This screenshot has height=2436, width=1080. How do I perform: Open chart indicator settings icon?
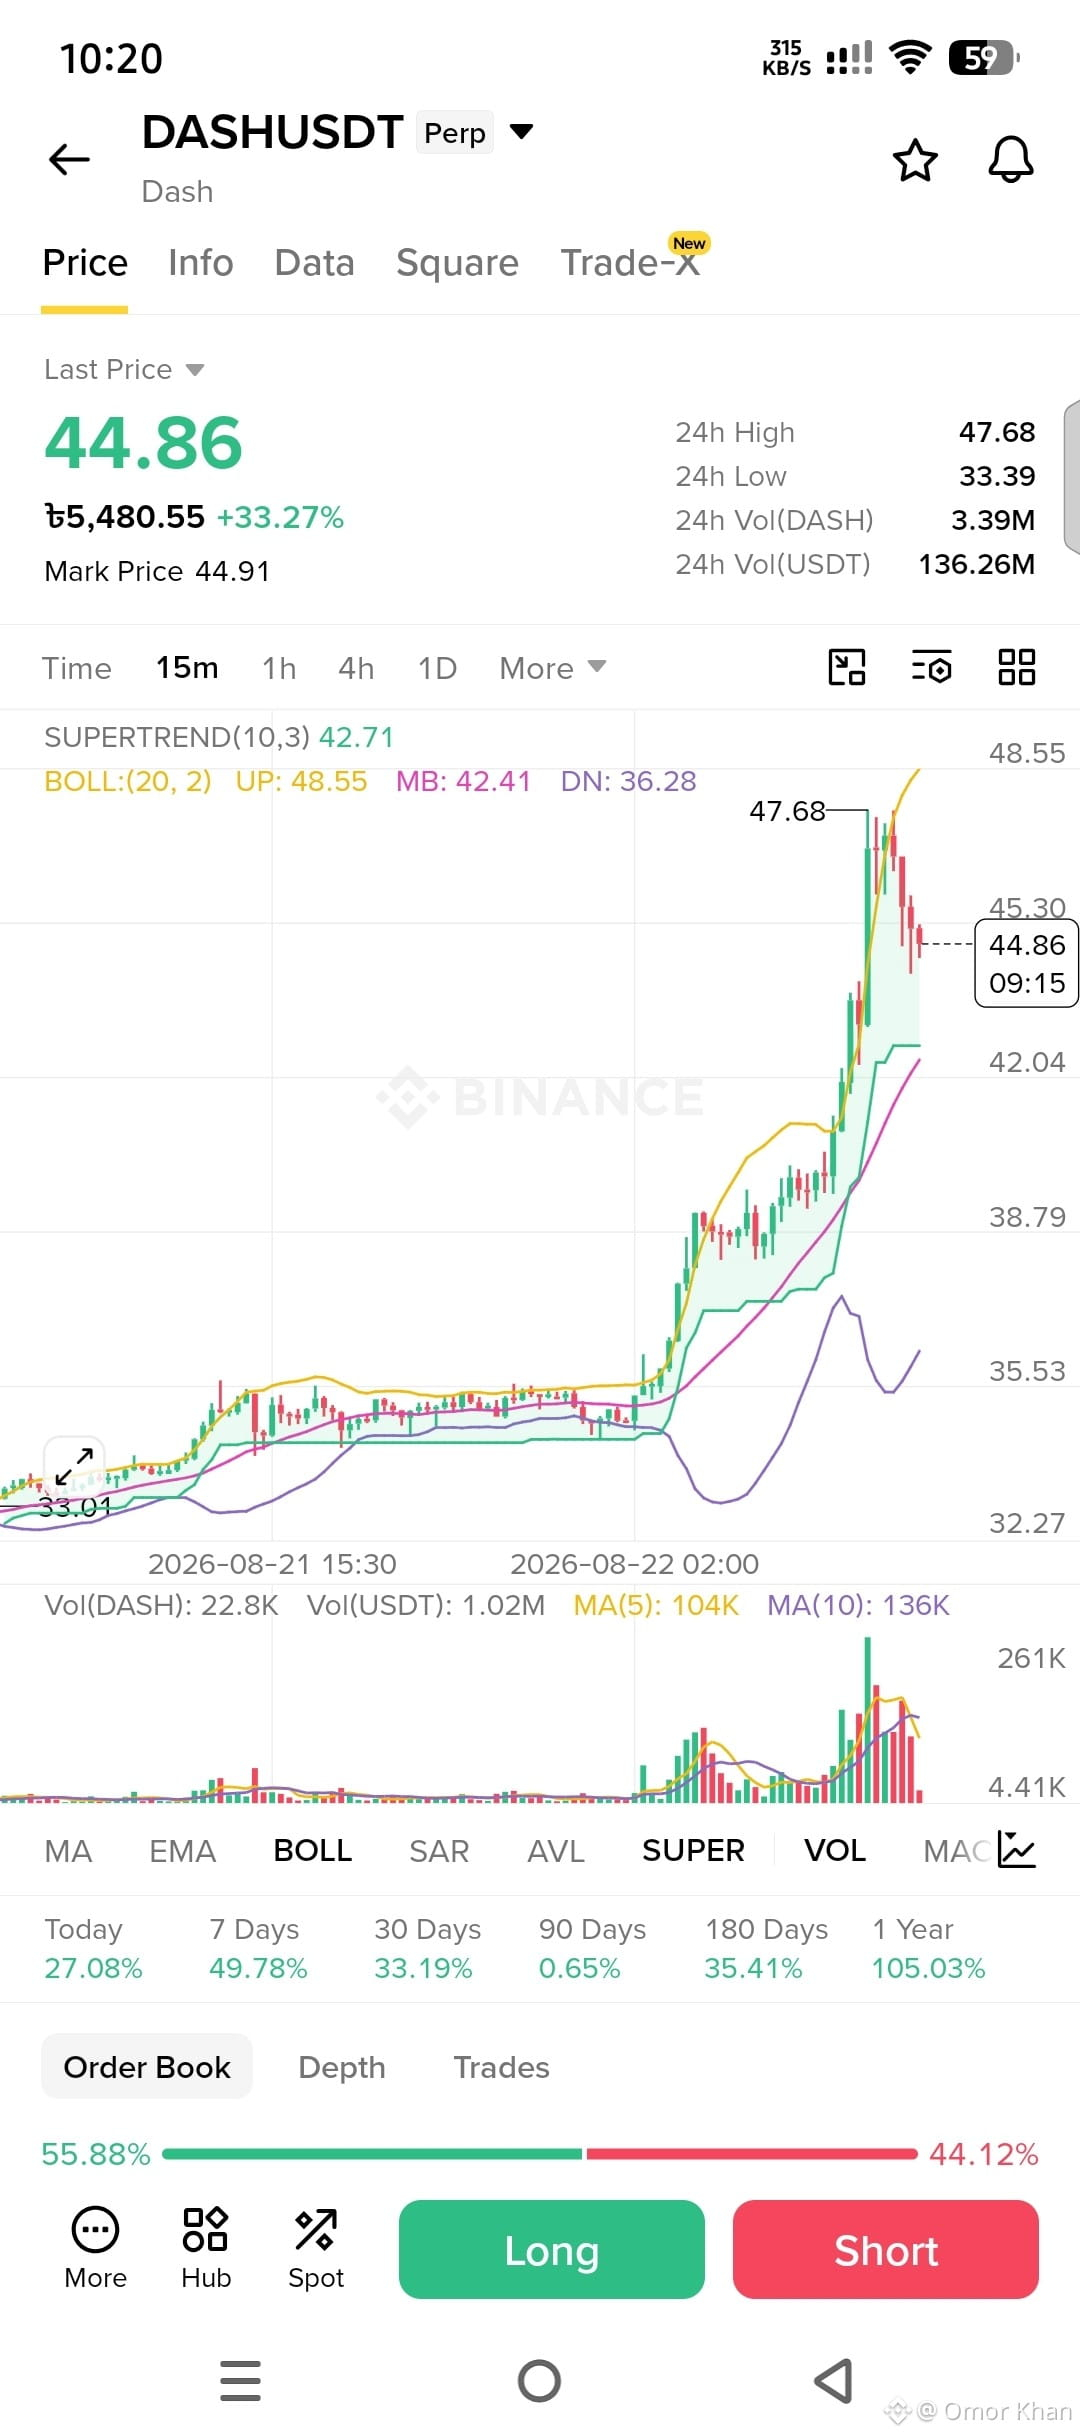point(931,667)
